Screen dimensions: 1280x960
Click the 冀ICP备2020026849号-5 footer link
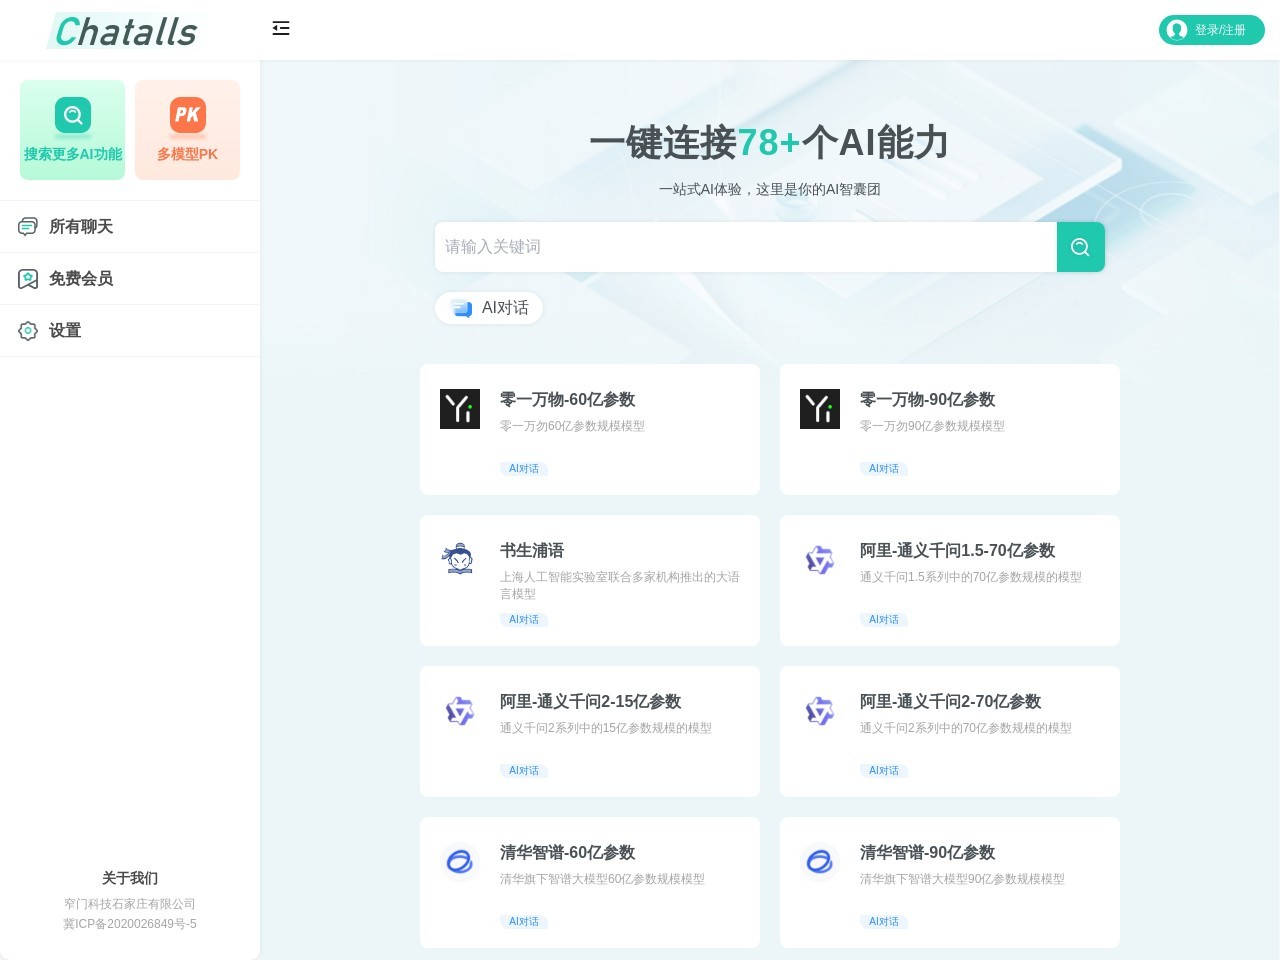point(130,924)
